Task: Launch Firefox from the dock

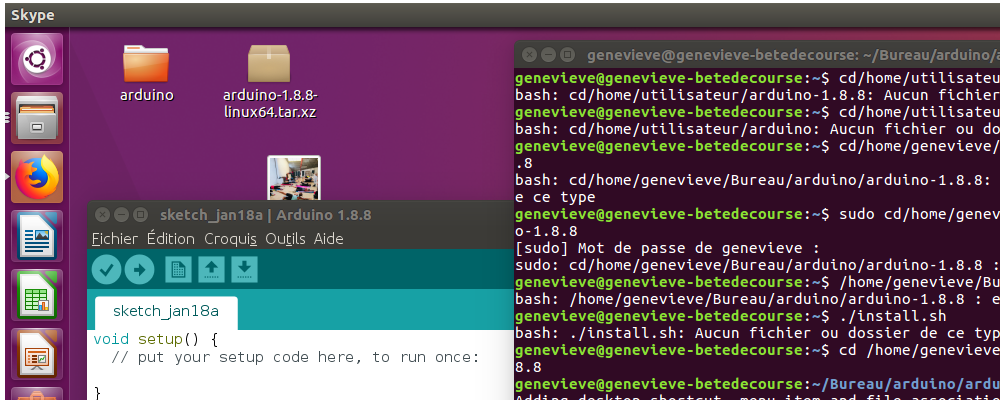Action: [x=37, y=178]
